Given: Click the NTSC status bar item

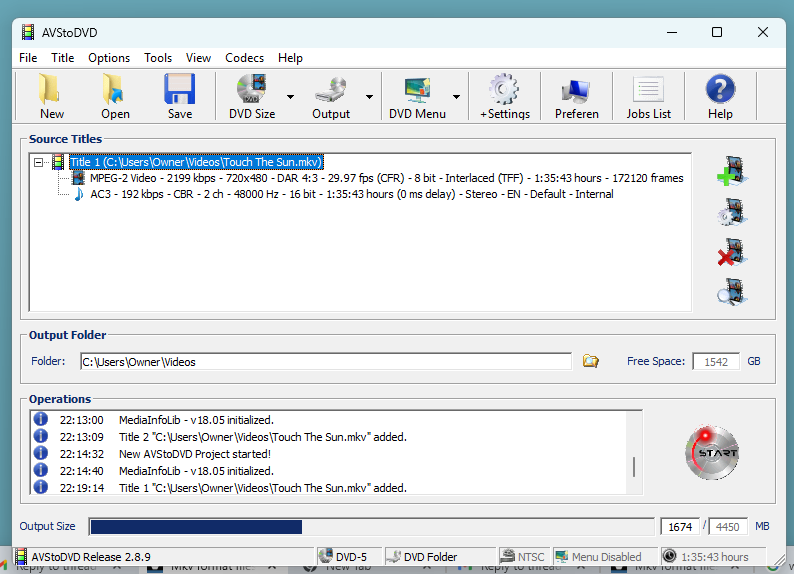Looking at the screenshot, I should click(x=525, y=556).
